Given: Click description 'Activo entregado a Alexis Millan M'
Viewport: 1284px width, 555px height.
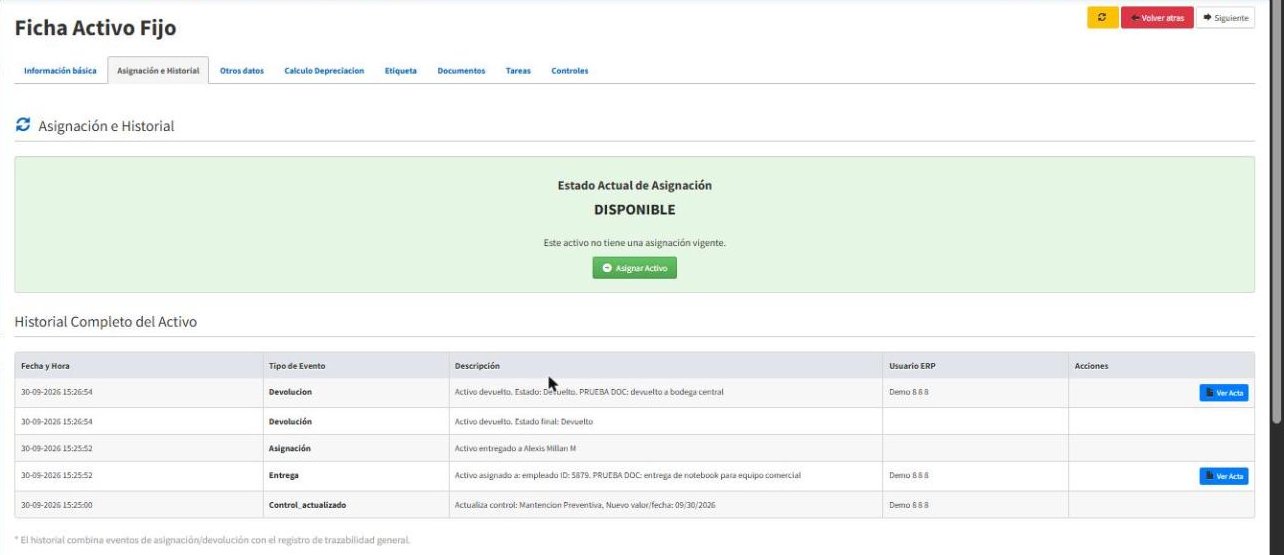Looking at the screenshot, I should tap(515, 448).
